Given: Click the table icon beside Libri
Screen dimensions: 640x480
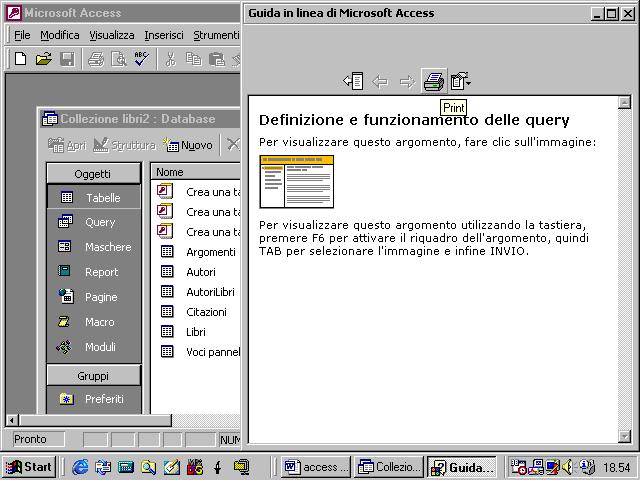Looking at the screenshot, I should point(167,331).
